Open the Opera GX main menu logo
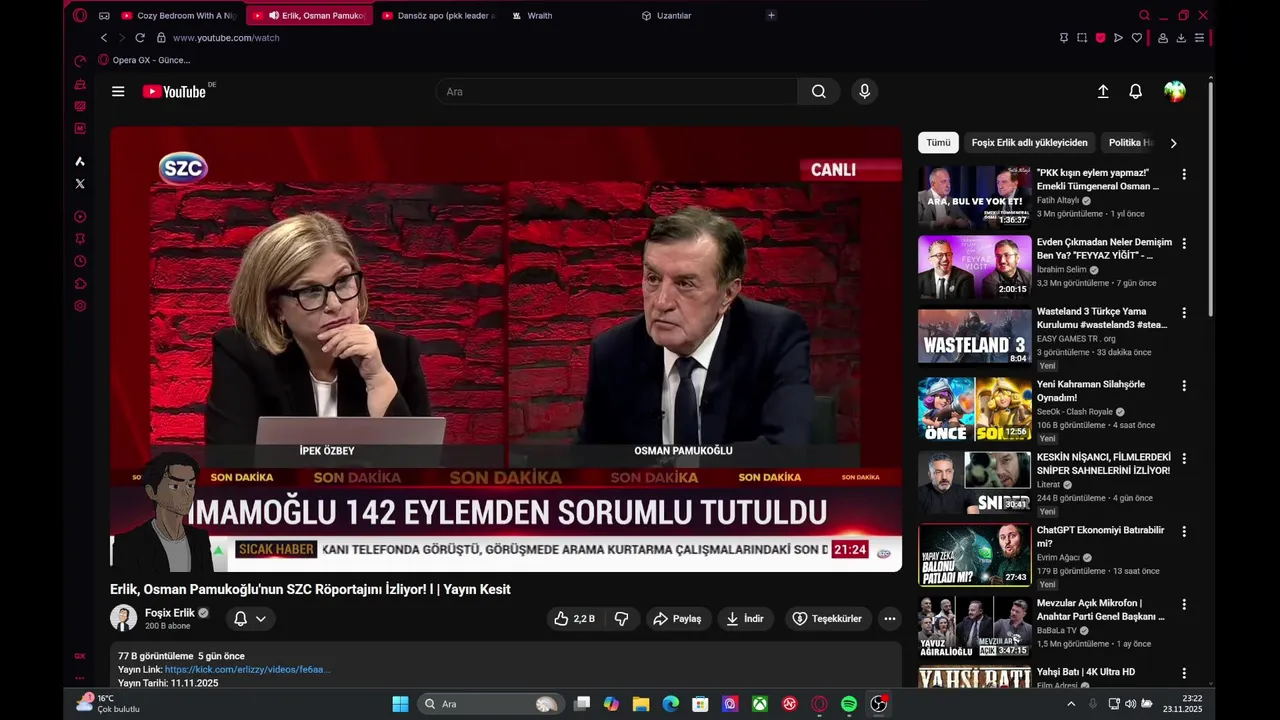Screen dimensions: 1280x720 click(x=80, y=15)
